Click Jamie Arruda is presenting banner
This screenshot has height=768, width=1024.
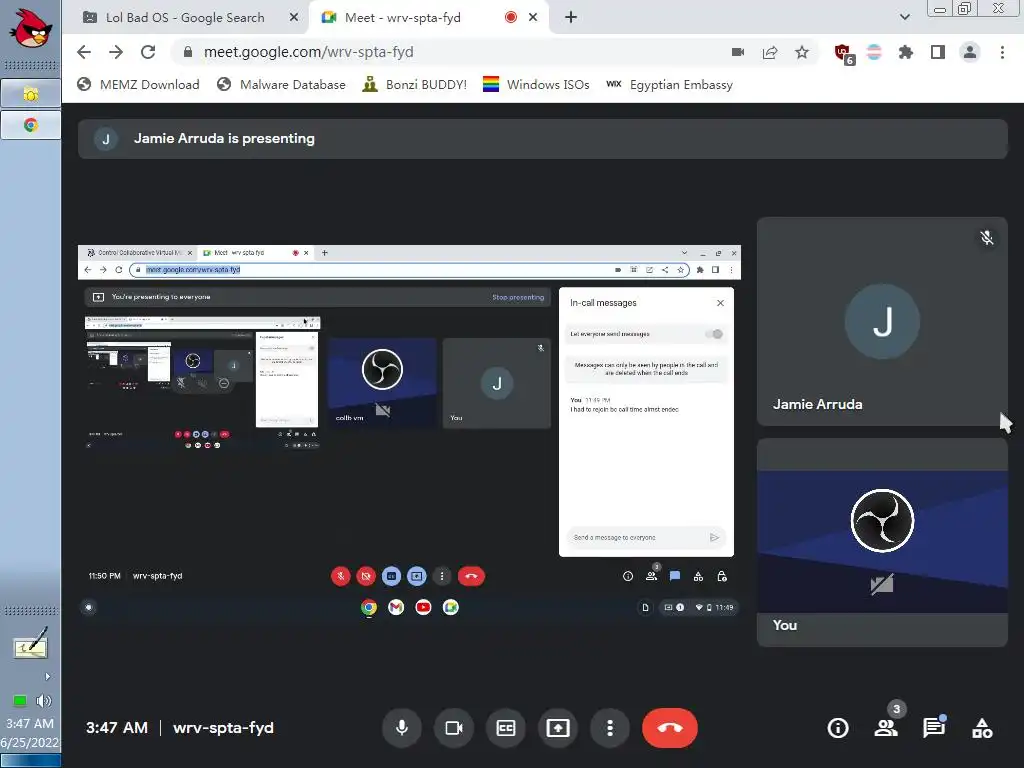[x=542, y=138]
